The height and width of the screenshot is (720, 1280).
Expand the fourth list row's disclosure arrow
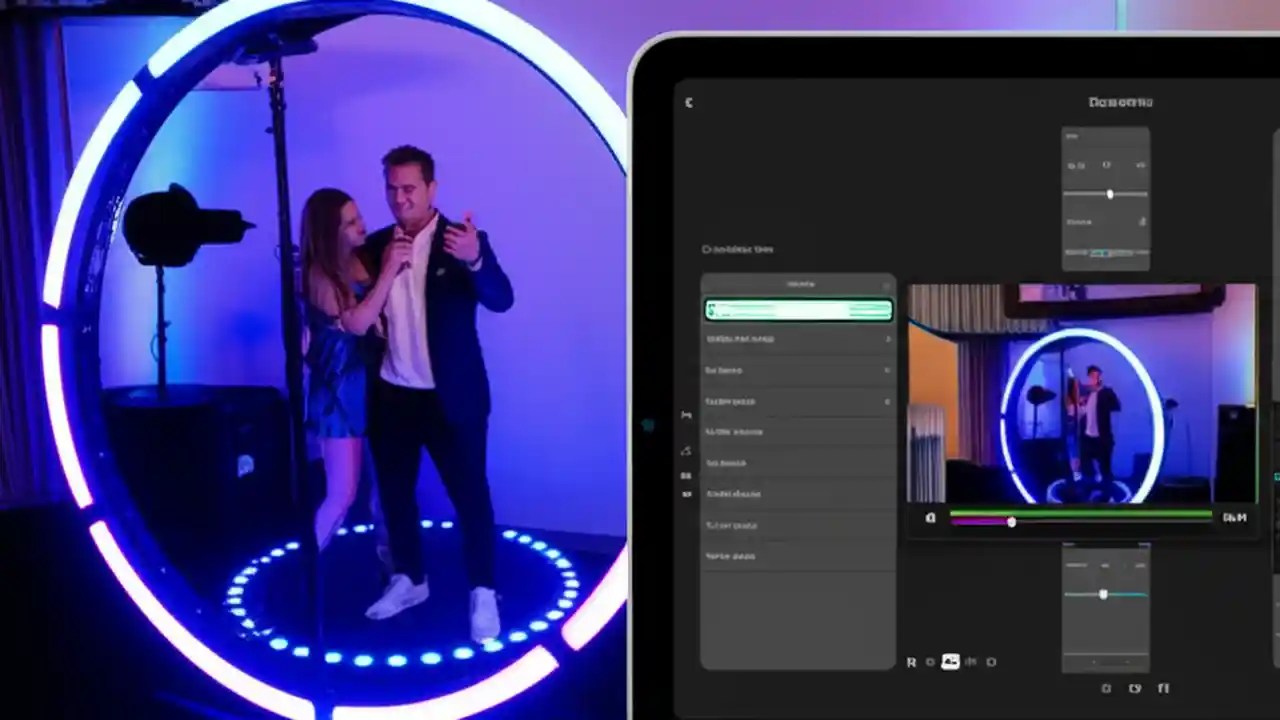[x=886, y=401]
